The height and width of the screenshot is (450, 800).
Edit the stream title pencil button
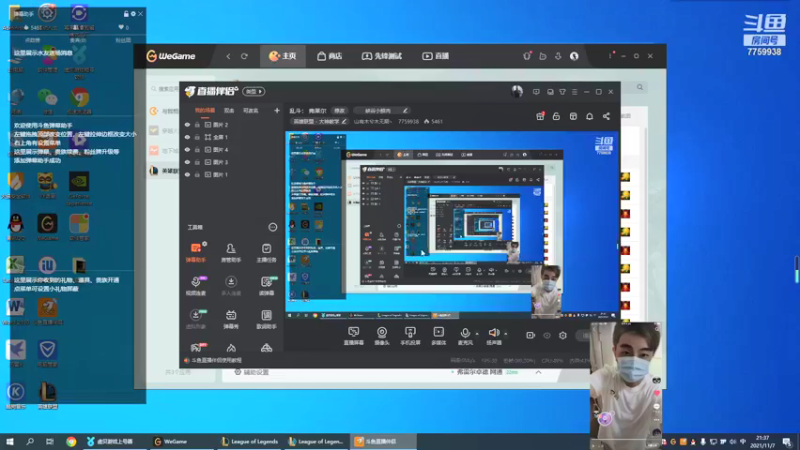(405, 111)
